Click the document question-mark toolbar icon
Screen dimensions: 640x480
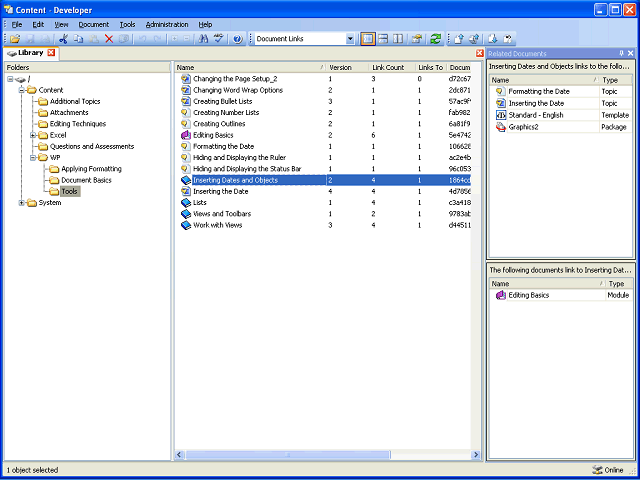click(x=507, y=39)
